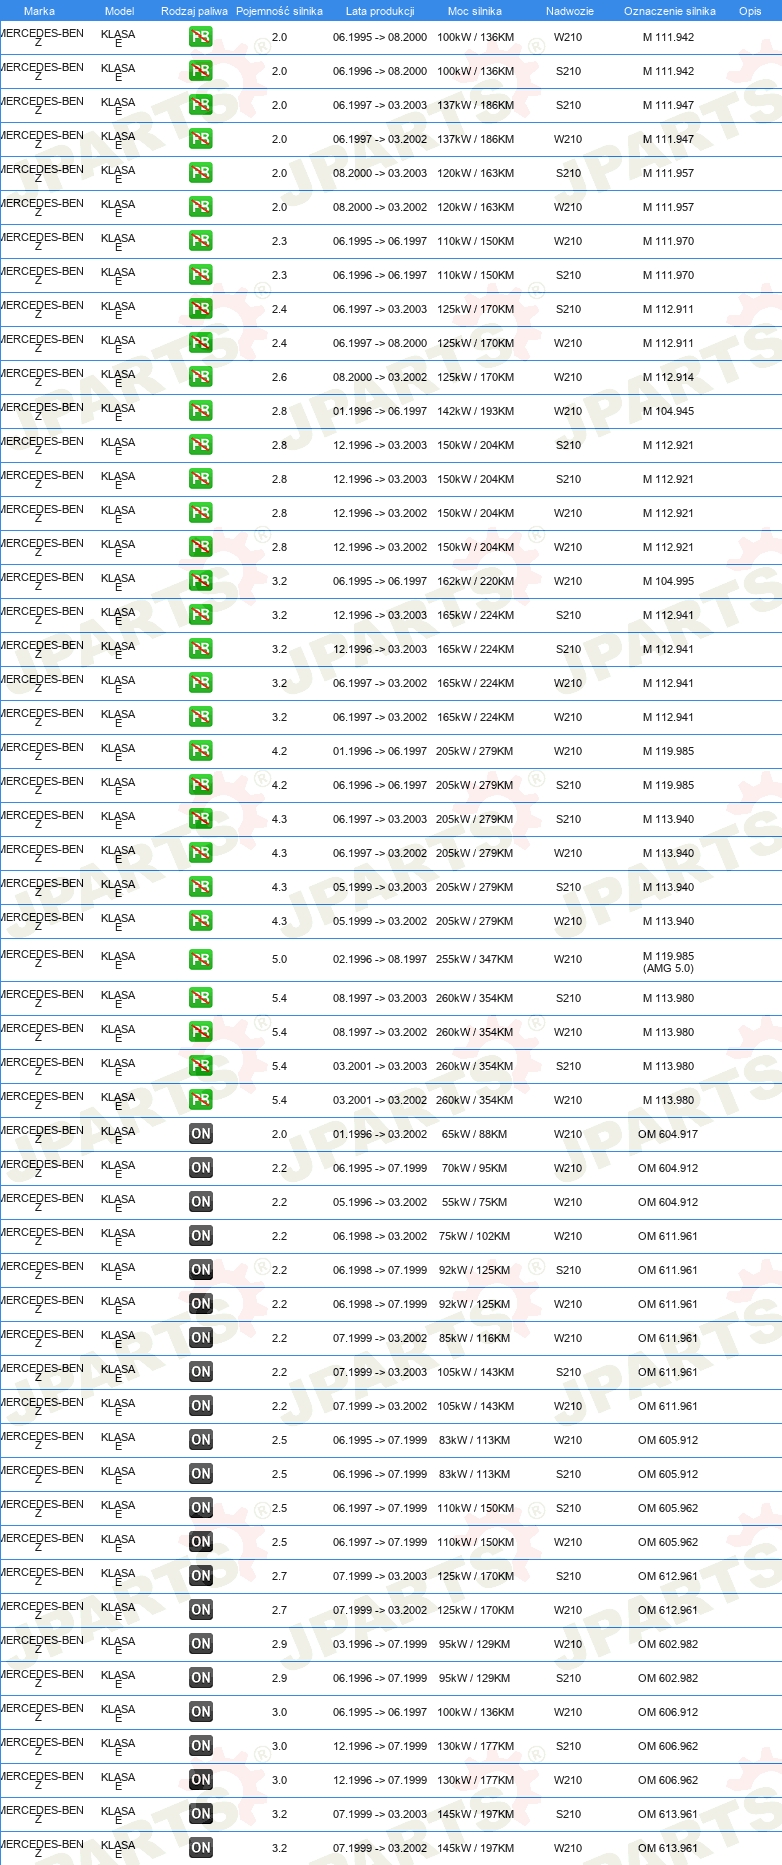Click ON icon in W210 OM 612.961 row
The width and height of the screenshot is (782, 1865).
[201, 1610]
